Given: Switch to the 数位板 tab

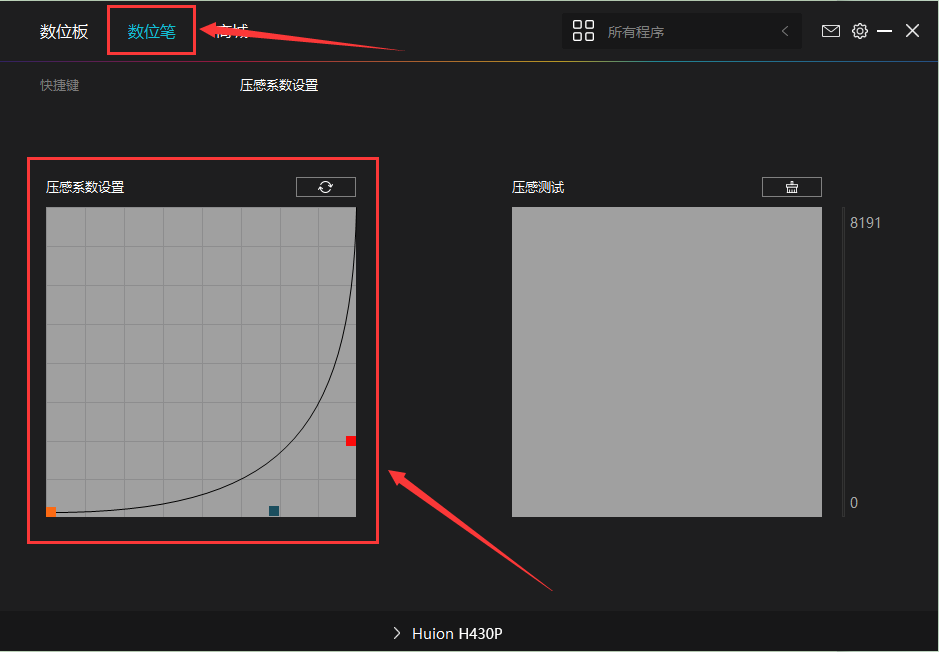Looking at the screenshot, I should tap(63, 31).
